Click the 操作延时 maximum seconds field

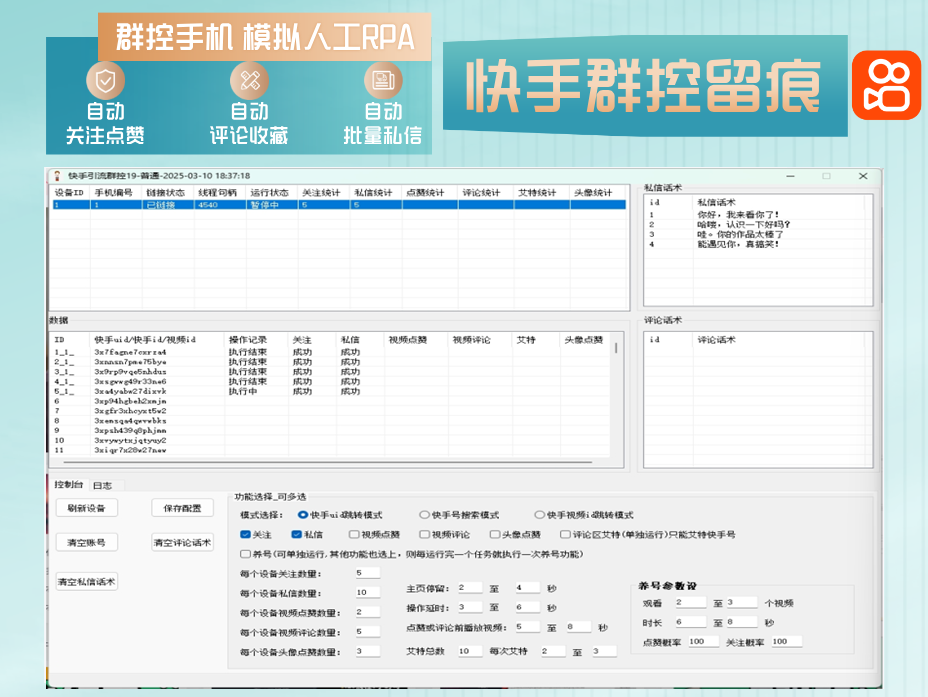[x=527, y=607]
